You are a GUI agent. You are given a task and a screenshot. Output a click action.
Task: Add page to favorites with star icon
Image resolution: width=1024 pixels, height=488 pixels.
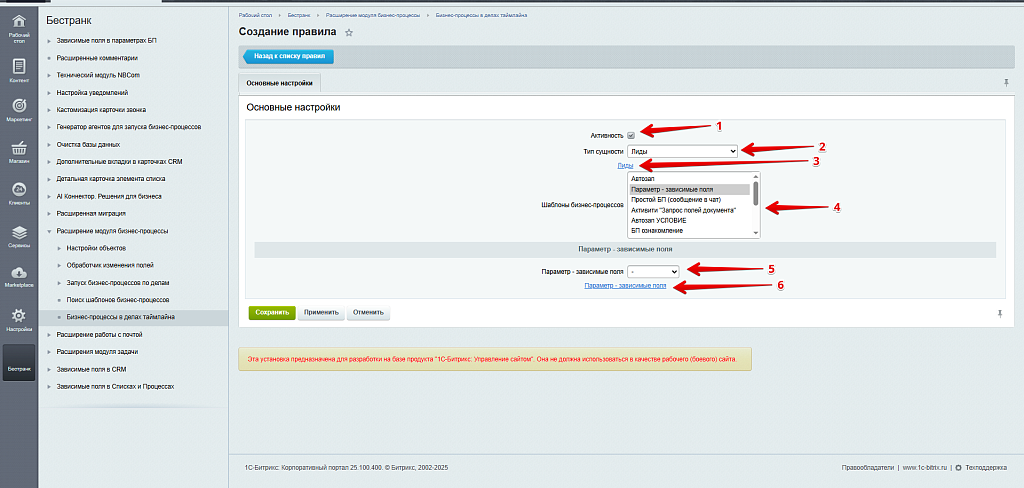(x=349, y=33)
